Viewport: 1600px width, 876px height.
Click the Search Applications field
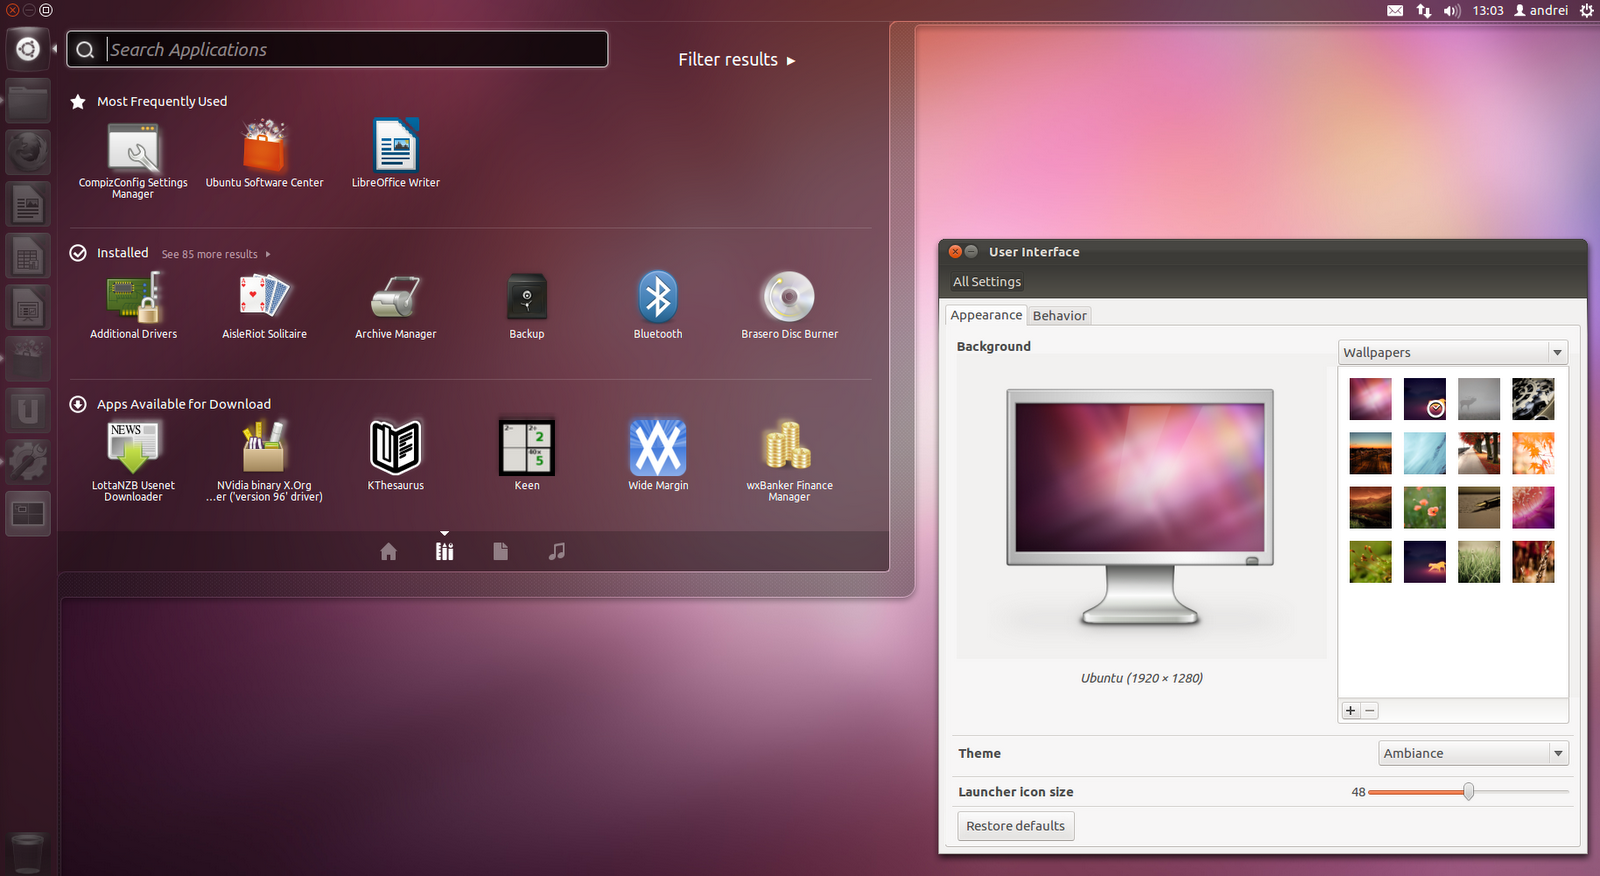coord(337,49)
